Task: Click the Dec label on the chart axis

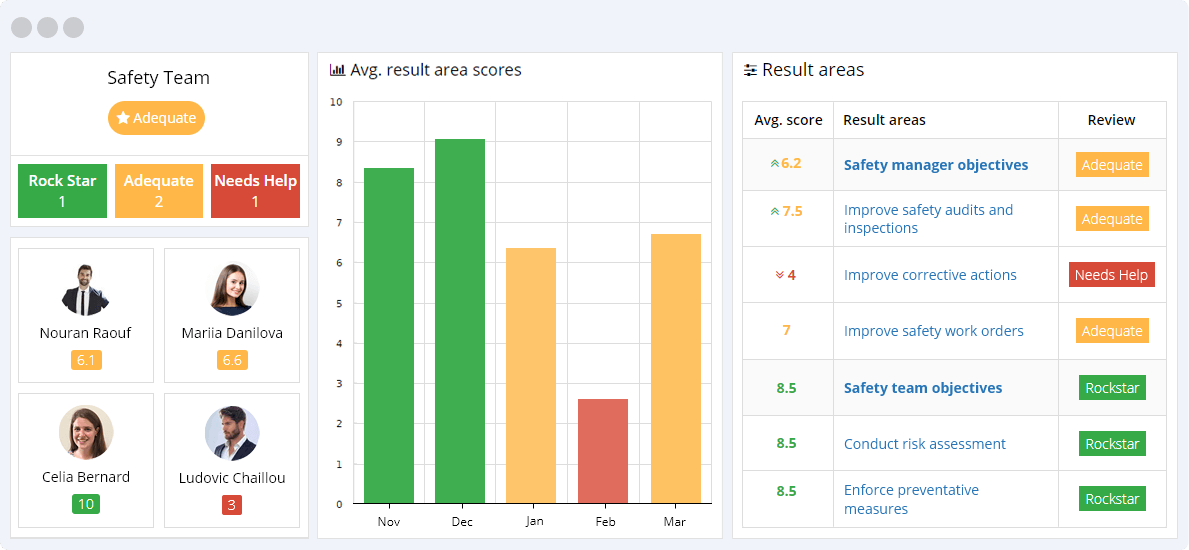Action: pyautogui.click(x=461, y=522)
